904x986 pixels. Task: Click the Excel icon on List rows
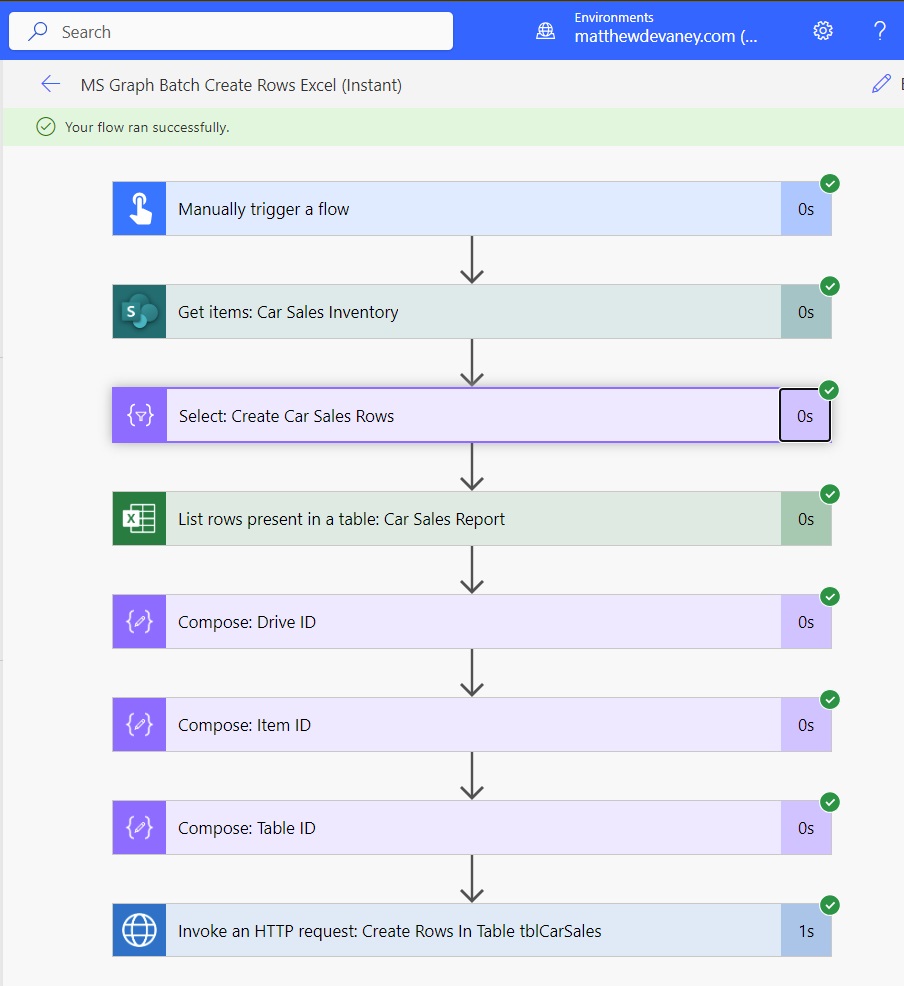coord(140,519)
